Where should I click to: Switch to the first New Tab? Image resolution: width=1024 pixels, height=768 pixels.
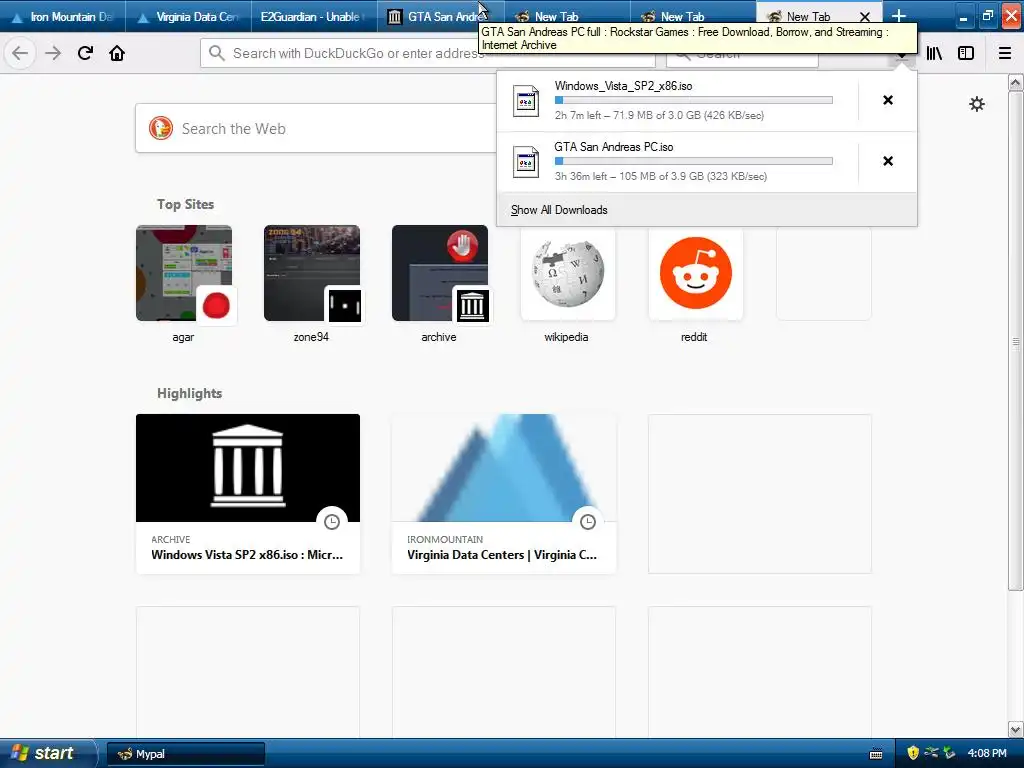567,16
